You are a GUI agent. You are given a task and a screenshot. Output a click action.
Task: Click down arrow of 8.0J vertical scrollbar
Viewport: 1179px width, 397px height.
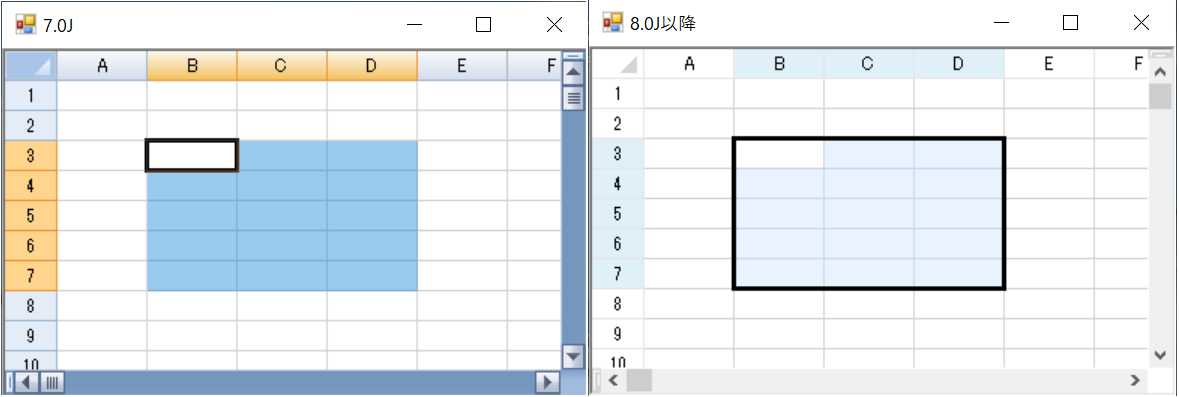[x=1160, y=354]
